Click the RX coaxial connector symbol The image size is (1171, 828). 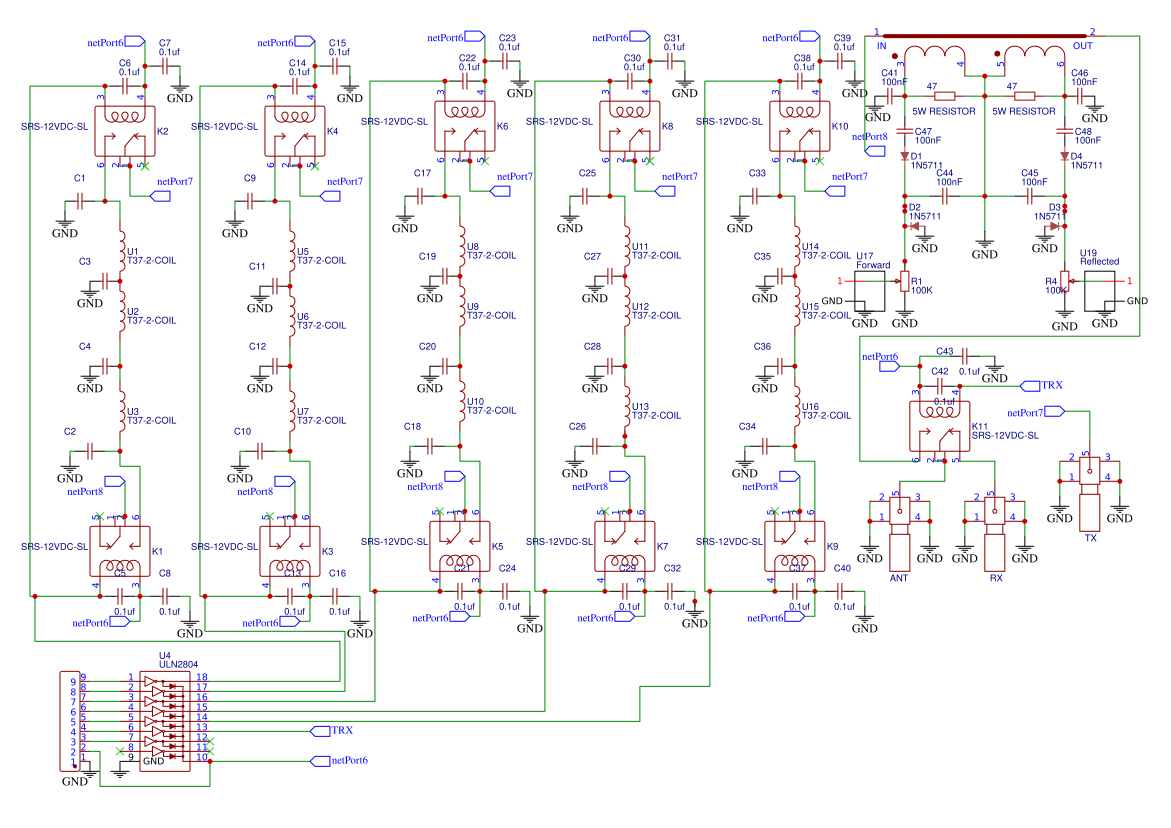tap(995, 533)
